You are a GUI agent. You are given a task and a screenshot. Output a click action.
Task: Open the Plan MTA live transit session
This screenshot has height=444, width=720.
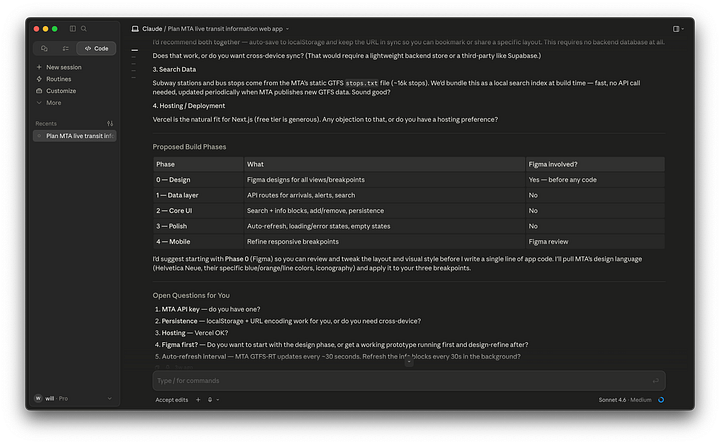tap(74, 136)
